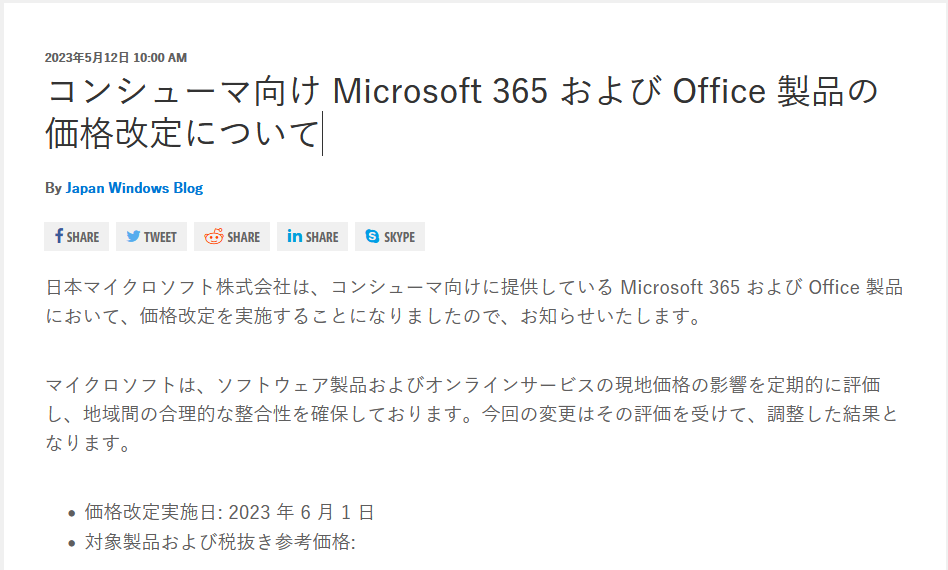This screenshot has width=948, height=570.
Task: Share on LinkedIn with SHARE label
Action: (312, 236)
